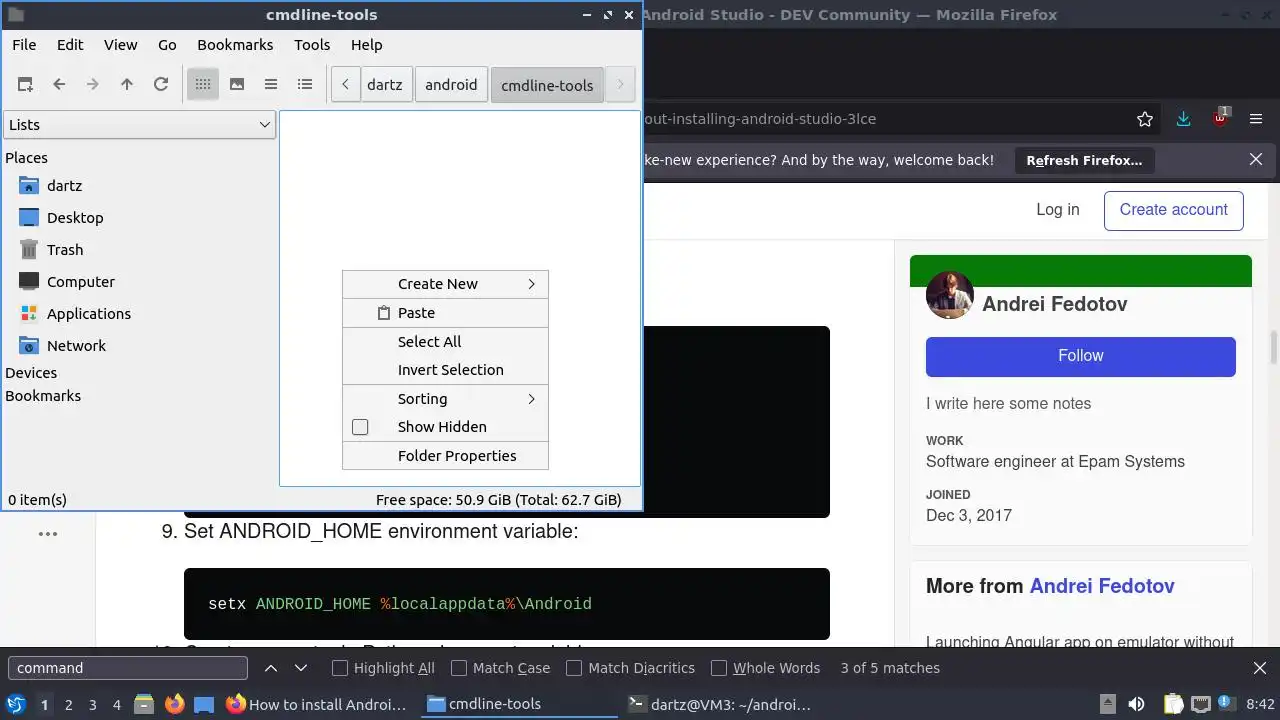This screenshot has width=1280, height=720.
Task: Close the Firefox find bar
Action: pyautogui.click(x=1260, y=668)
